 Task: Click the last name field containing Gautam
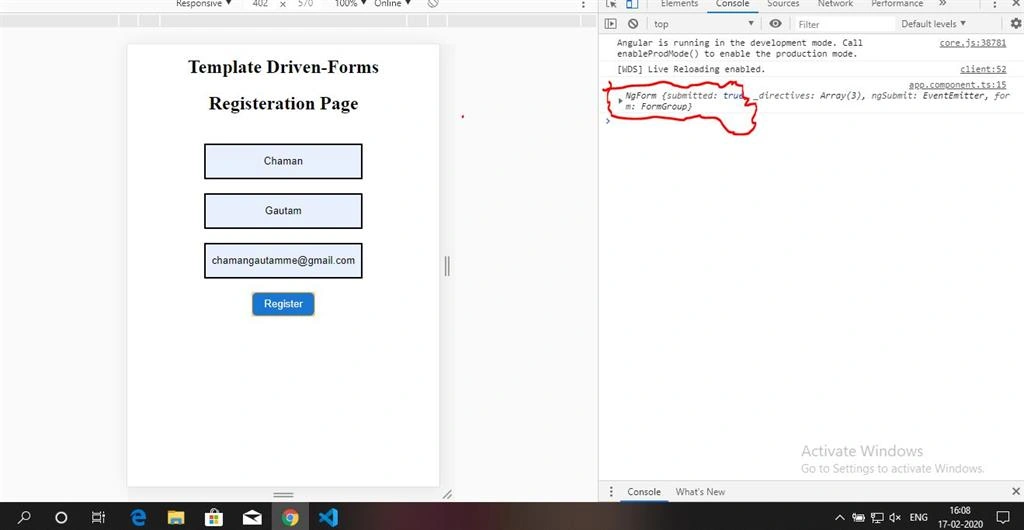click(283, 211)
